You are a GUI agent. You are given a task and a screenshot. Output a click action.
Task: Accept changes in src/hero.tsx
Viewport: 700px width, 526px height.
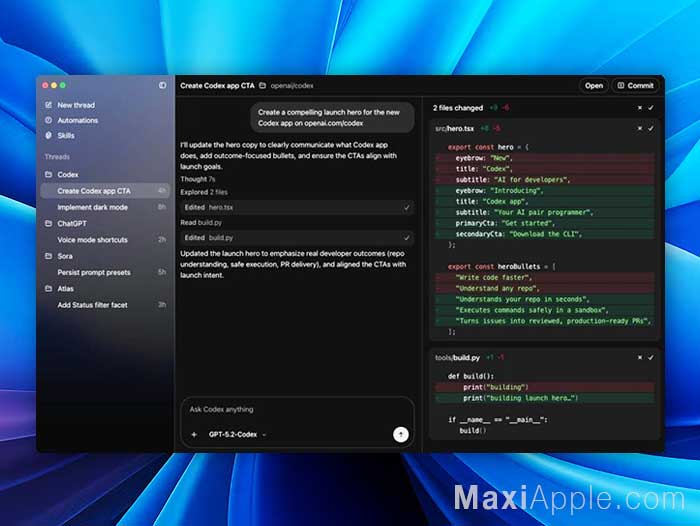coord(651,128)
